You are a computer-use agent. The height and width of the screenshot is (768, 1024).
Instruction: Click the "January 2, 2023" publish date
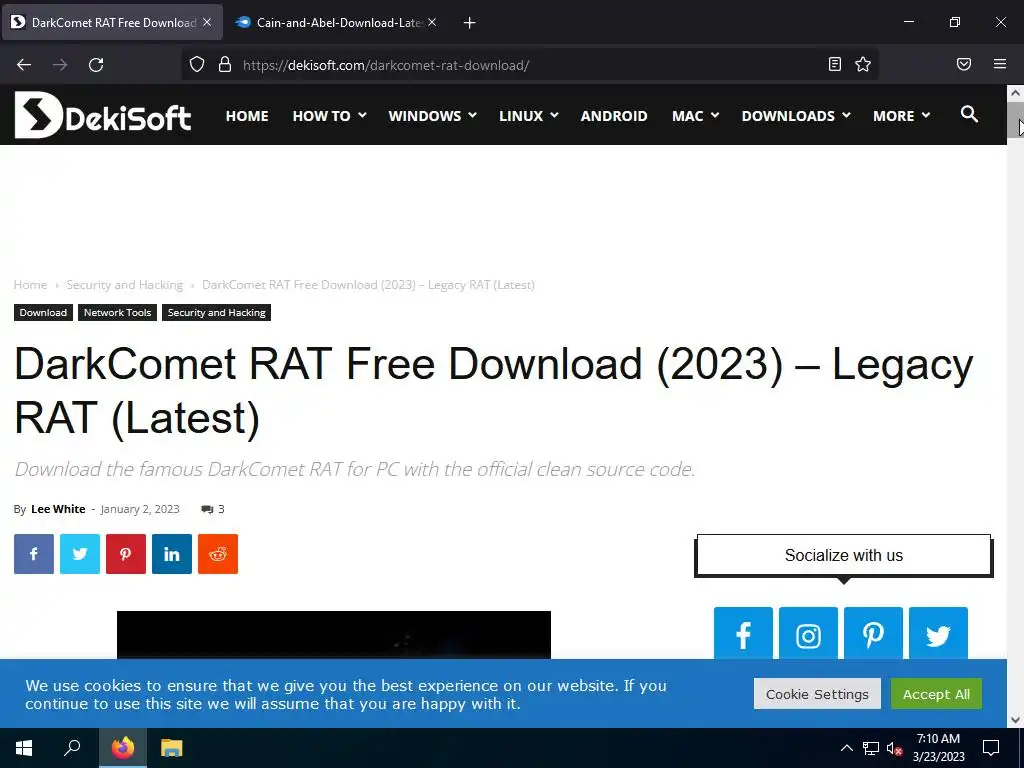pos(140,509)
